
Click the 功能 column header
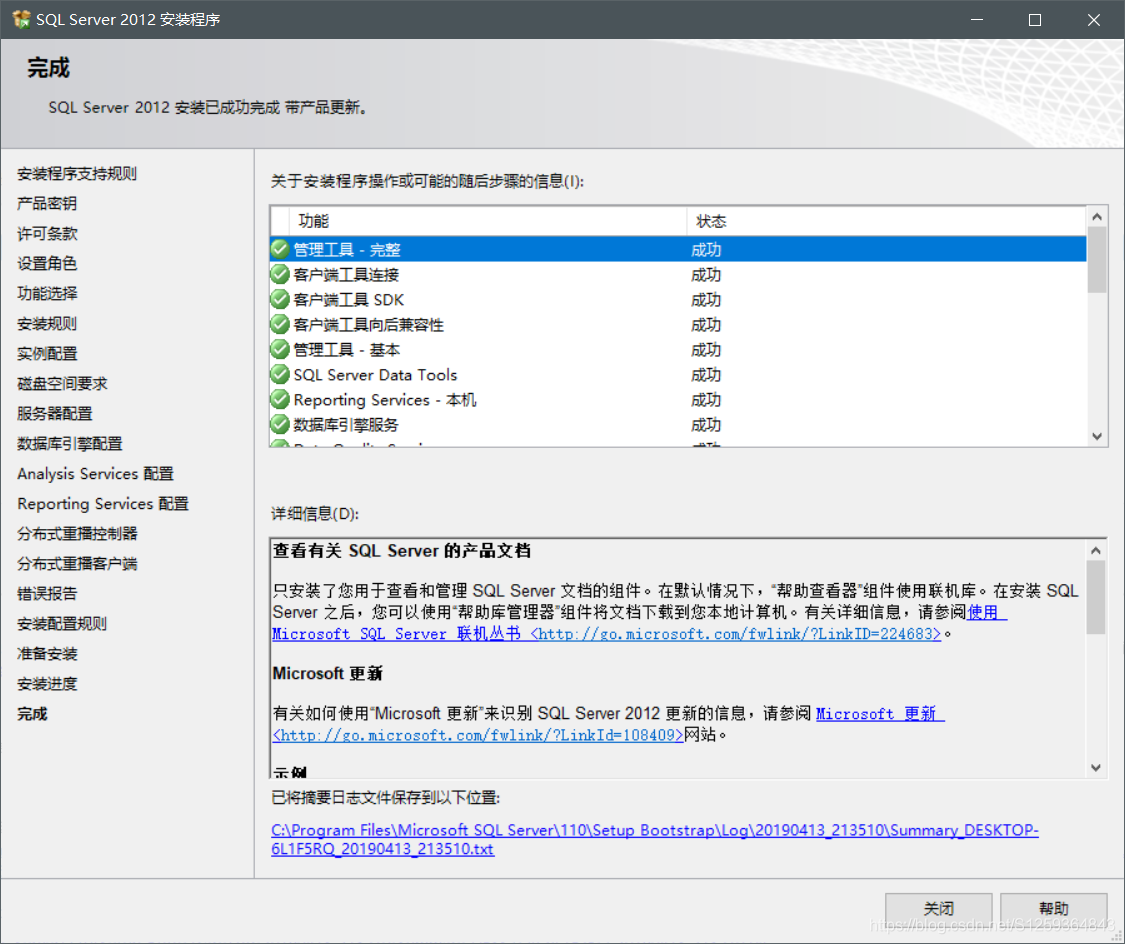488,221
